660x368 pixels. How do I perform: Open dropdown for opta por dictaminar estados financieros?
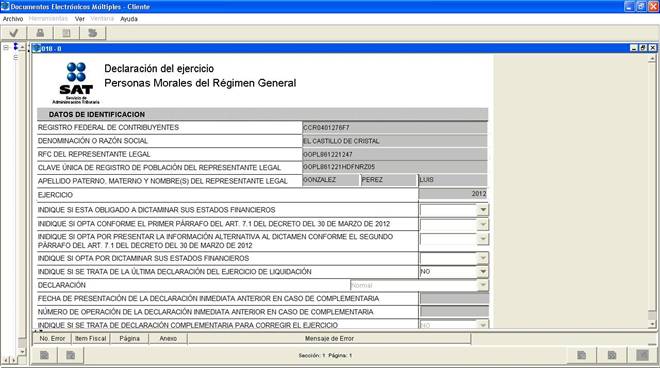click(483, 258)
